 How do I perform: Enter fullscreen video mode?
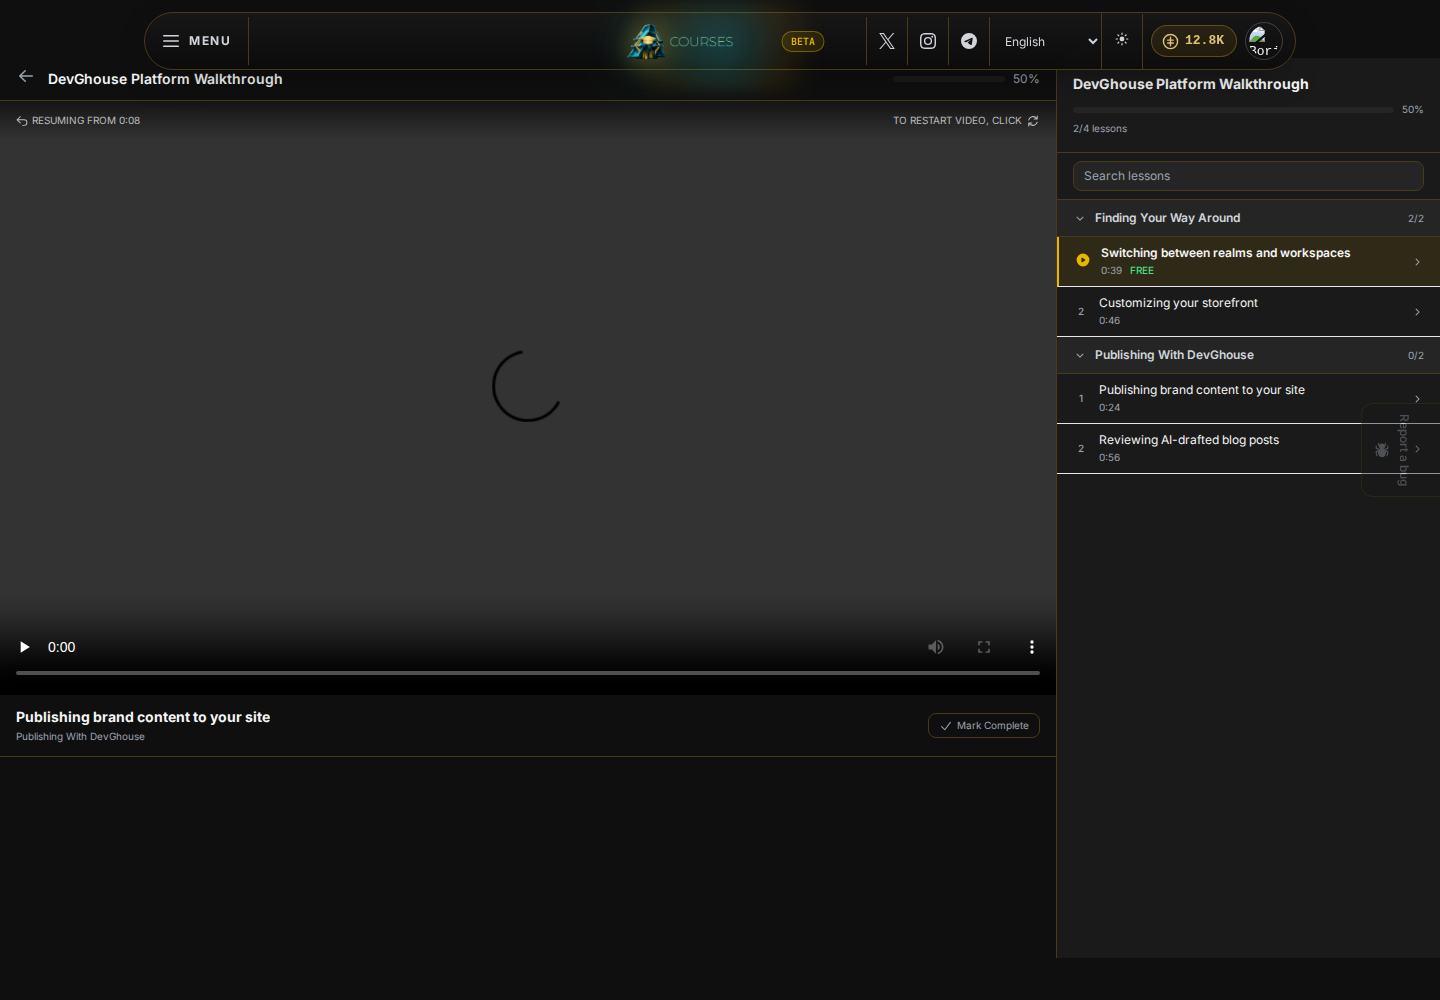point(984,647)
